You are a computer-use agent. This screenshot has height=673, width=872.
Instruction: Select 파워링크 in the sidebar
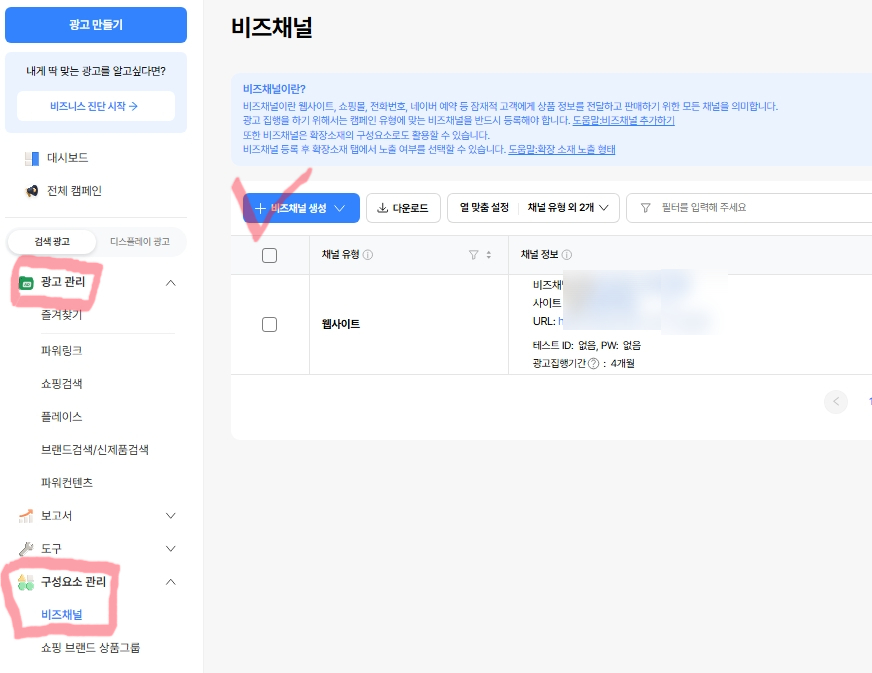click(x=62, y=351)
